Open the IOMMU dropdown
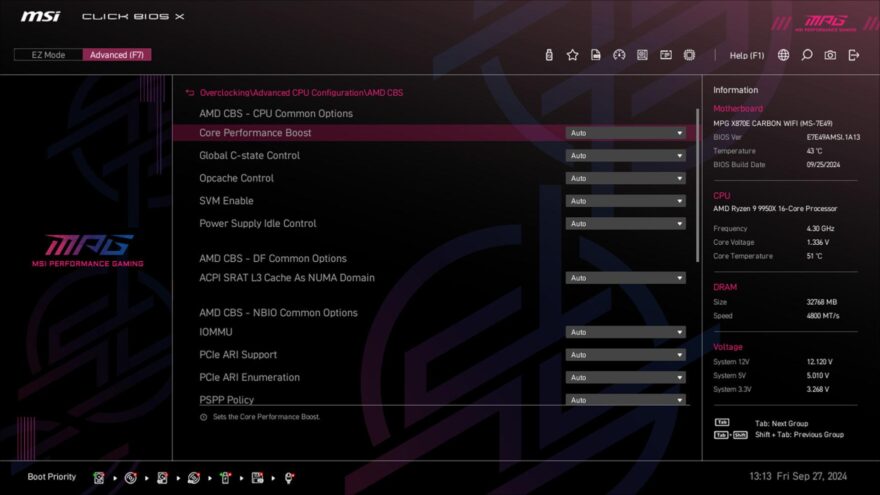880x495 pixels. [x=625, y=332]
